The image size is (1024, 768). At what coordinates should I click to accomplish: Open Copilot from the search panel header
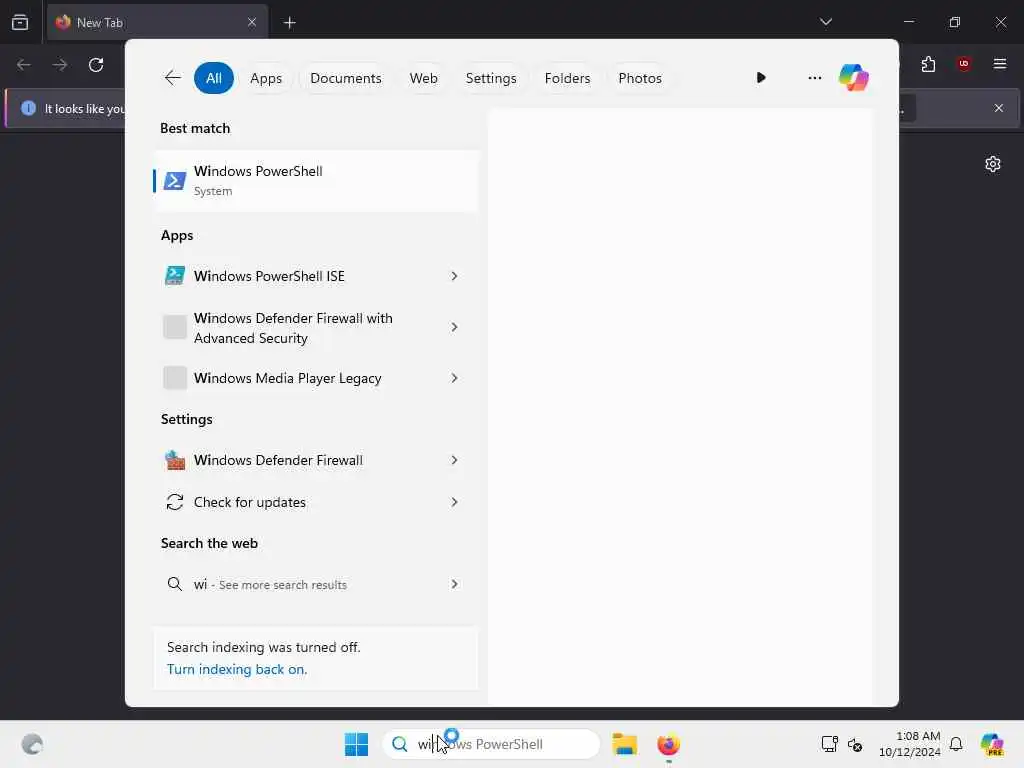[x=854, y=78]
